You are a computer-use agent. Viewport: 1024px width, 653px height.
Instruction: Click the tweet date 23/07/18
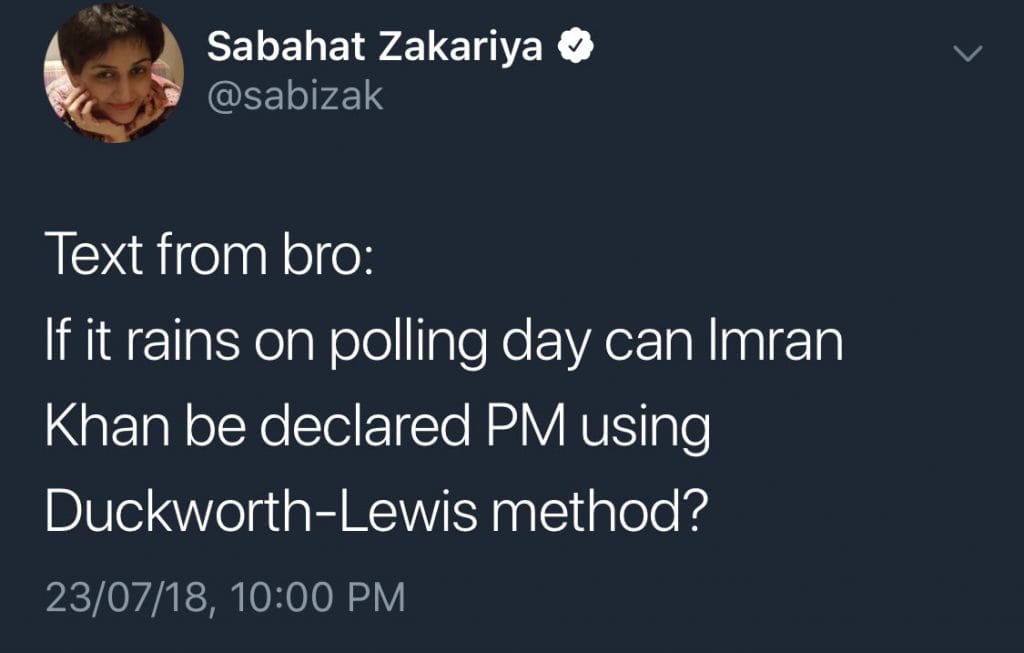129,597
